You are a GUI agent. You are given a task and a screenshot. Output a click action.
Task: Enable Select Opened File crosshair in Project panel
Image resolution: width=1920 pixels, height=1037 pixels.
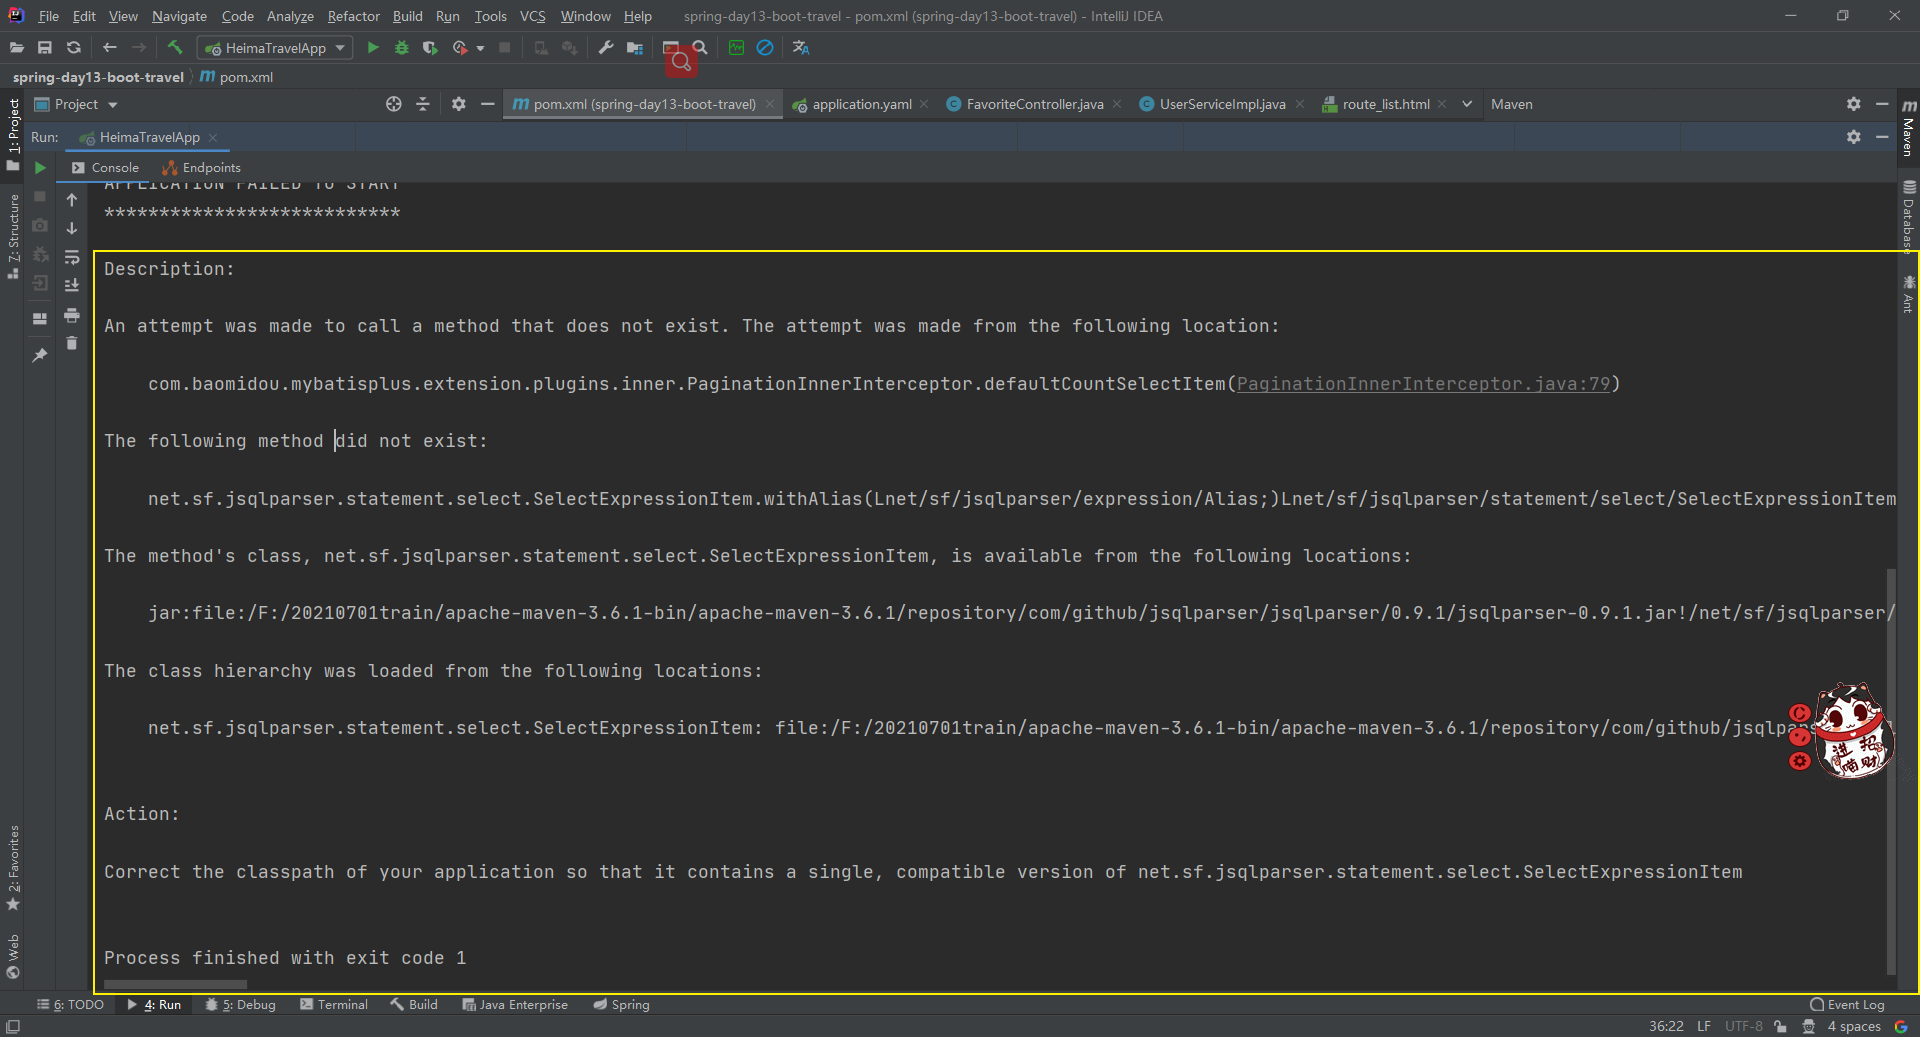tap(393, 104)
